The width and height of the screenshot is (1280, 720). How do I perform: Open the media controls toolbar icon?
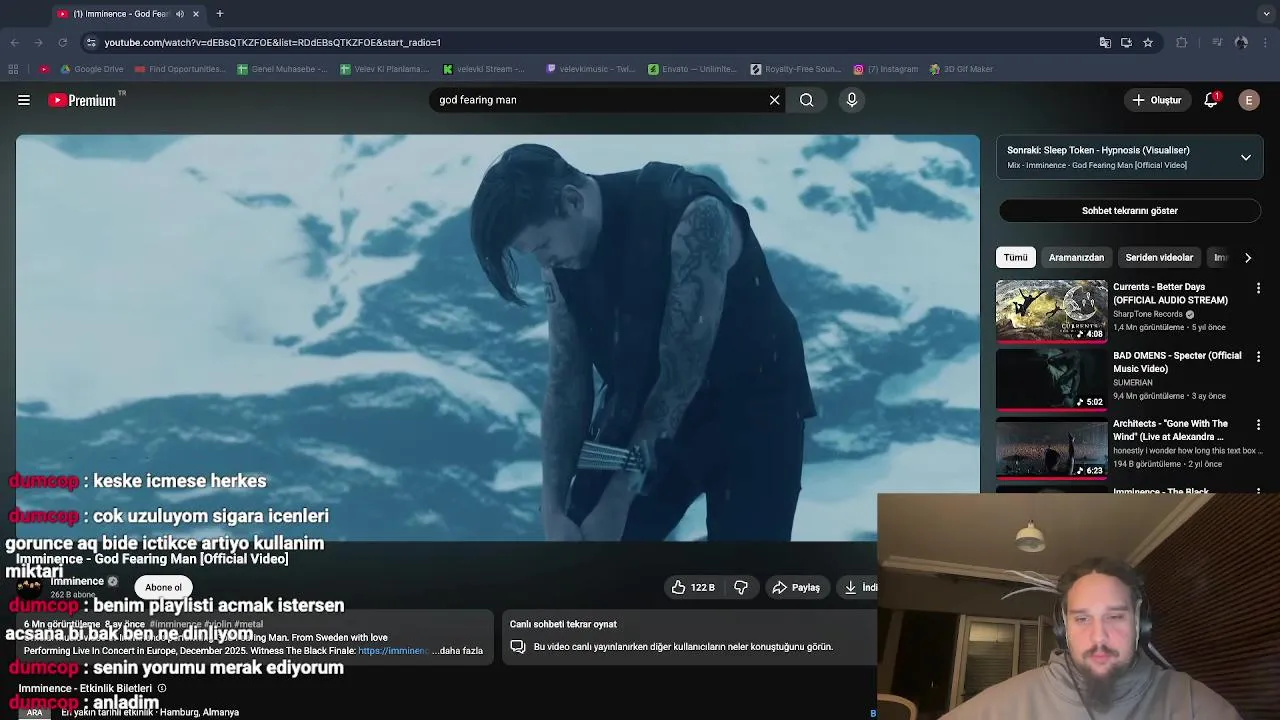point(1217,43)
